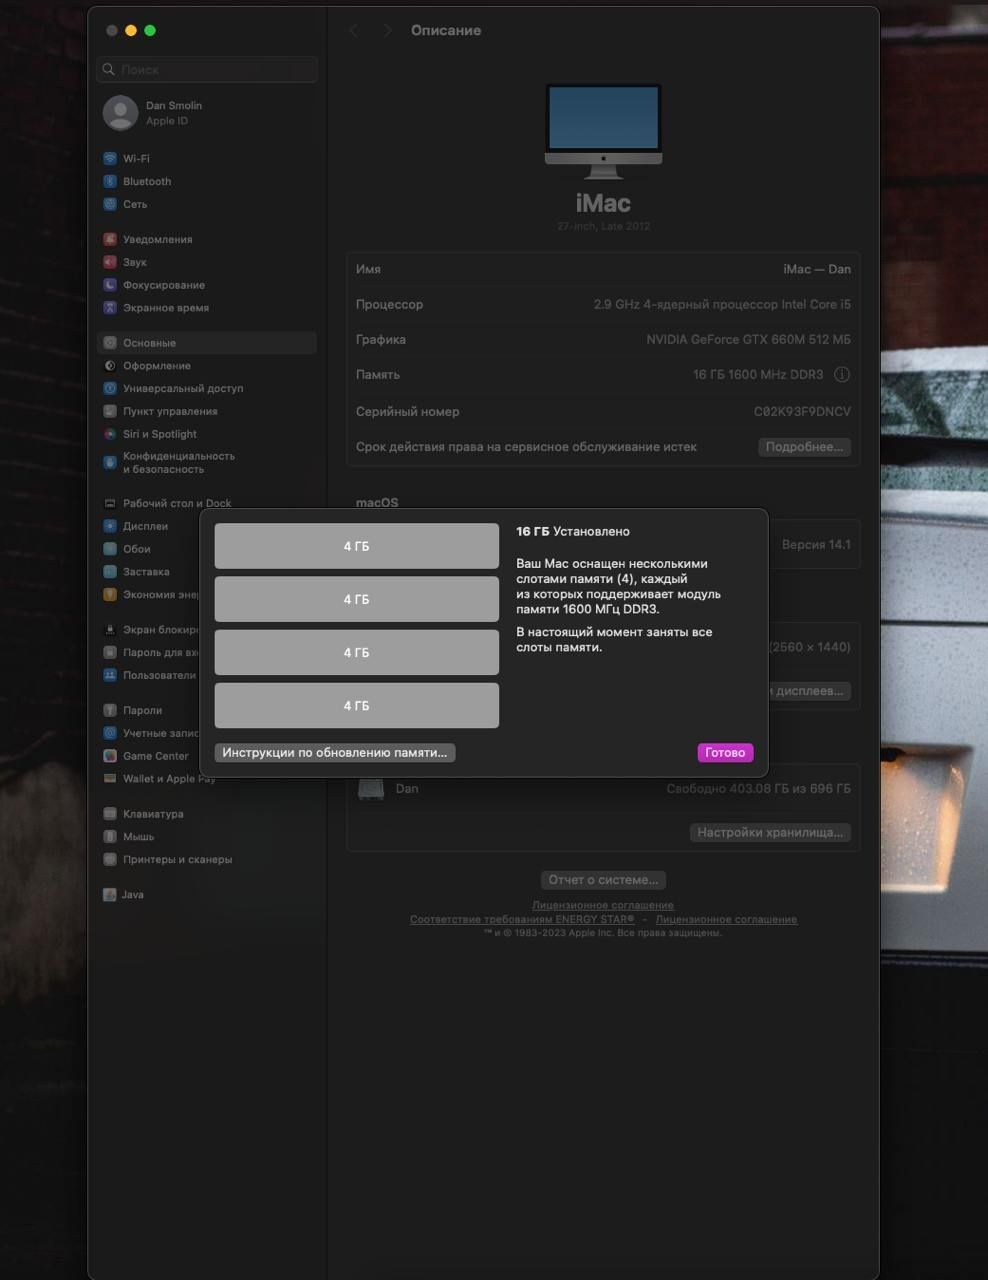Go forward with the right chevron
The width and height of the screenshot is (988, 1280).
(387, 31)
